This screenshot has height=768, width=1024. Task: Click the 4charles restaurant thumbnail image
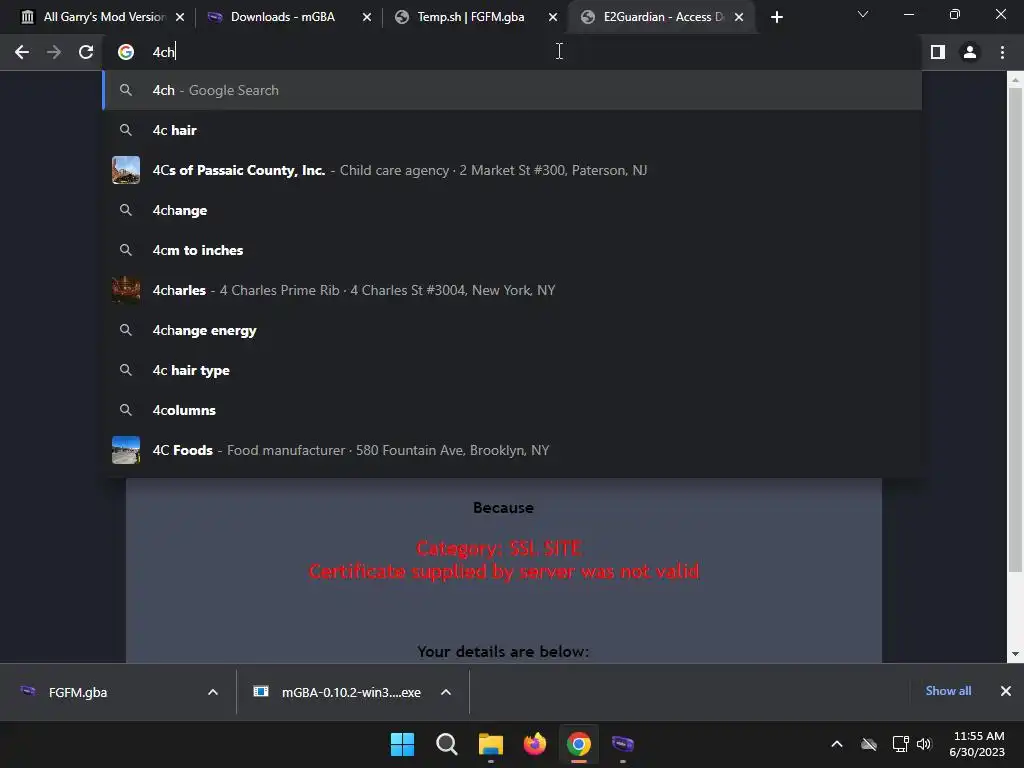pos(126,290)
